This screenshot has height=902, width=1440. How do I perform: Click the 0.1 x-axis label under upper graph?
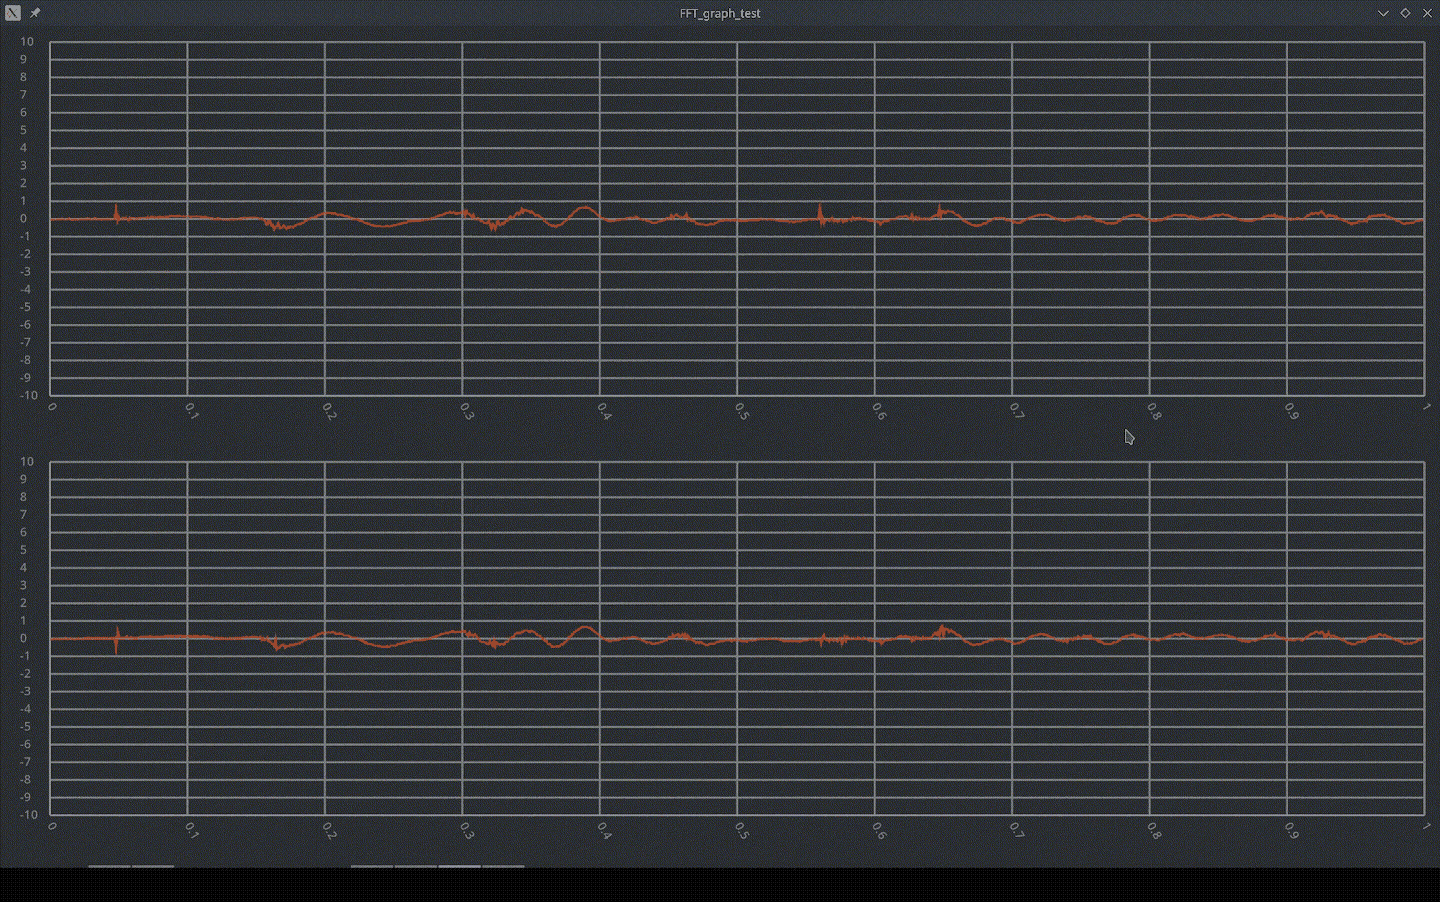coord(191,411)
